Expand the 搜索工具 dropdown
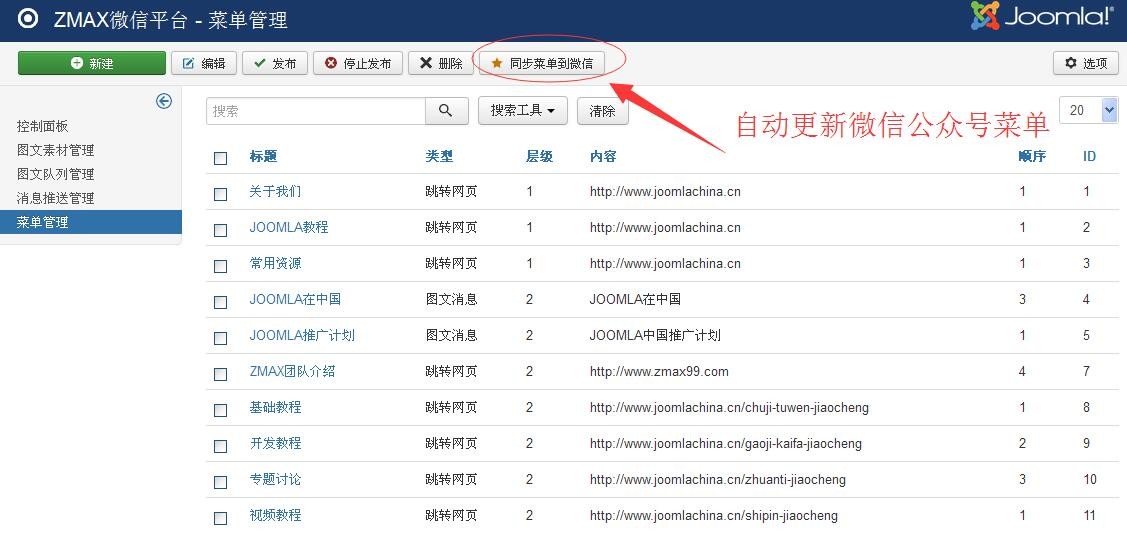The height and width of the screenshot is (537, 1127). coord(522,111)
